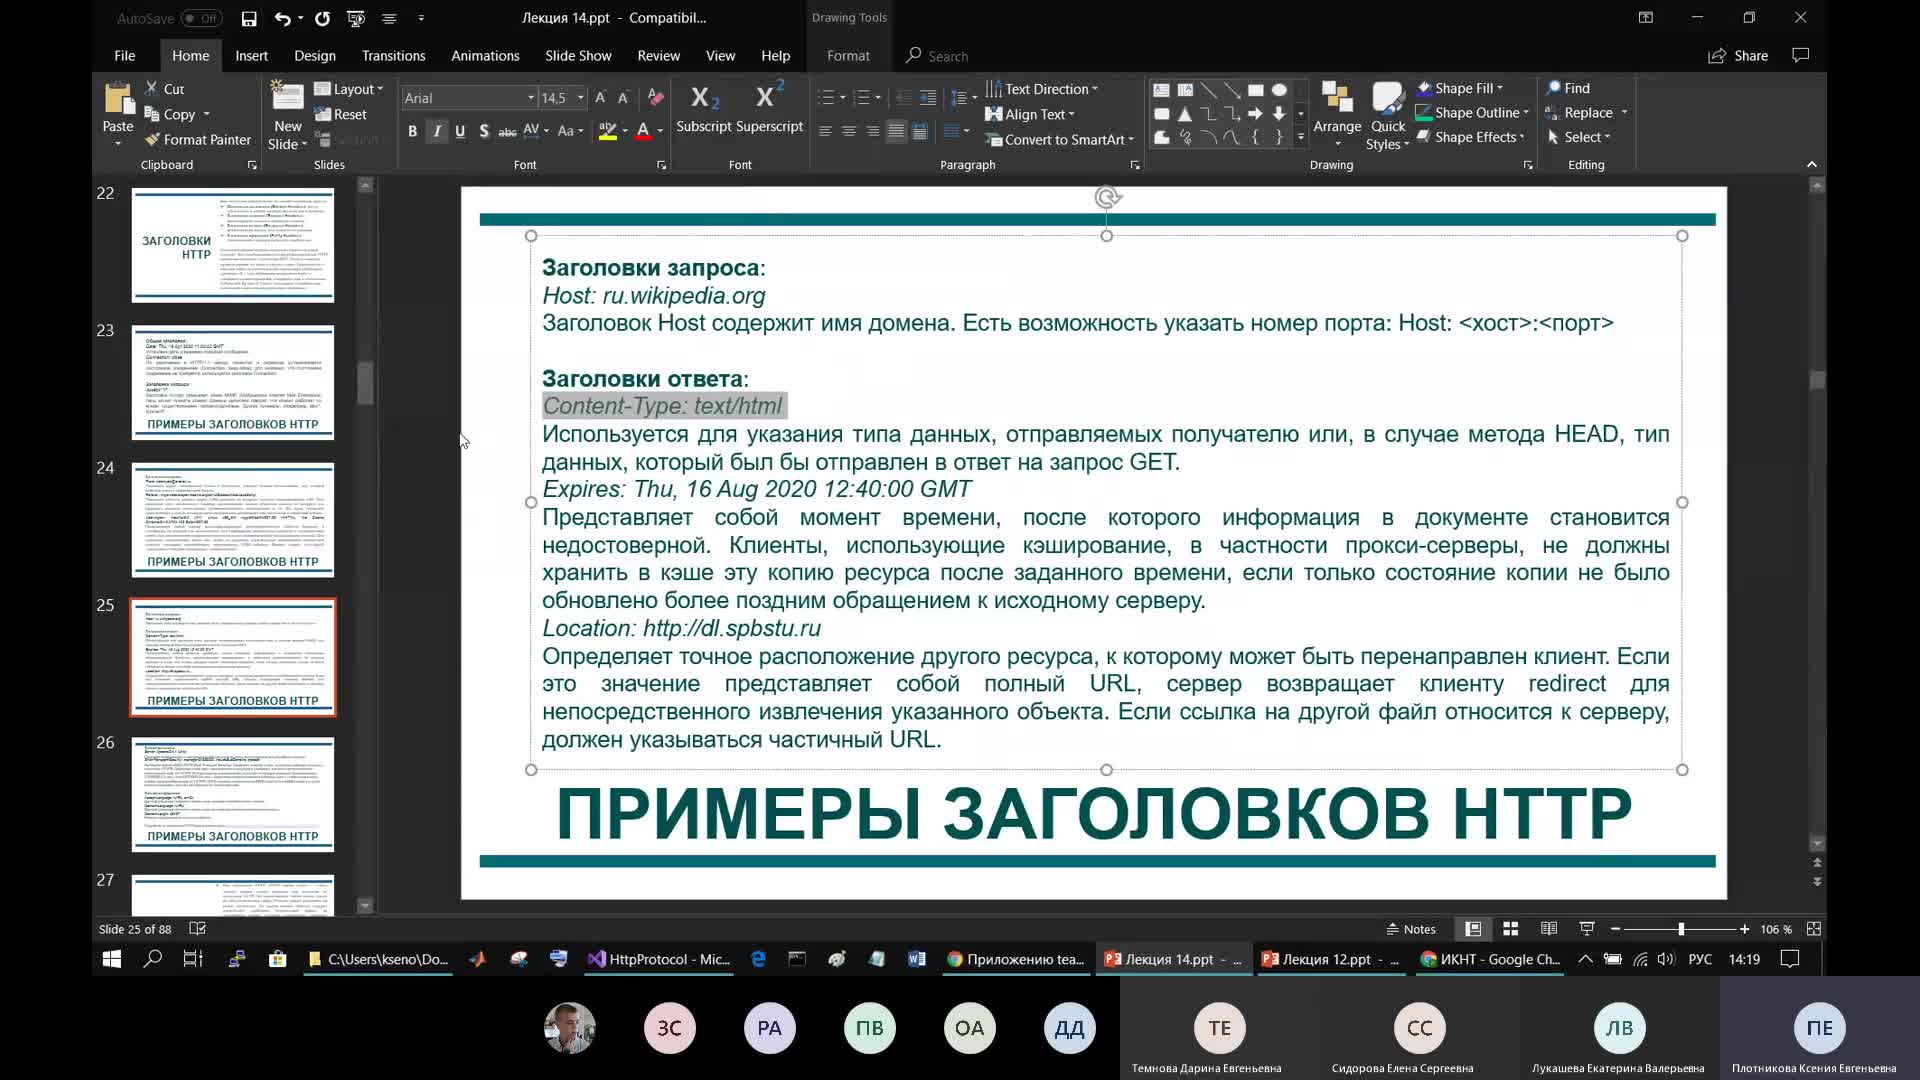Image resolution: width=1920 pixels, height=1080 pixels.
Task: Switch to the Animations tab
Action: [485, 56]
